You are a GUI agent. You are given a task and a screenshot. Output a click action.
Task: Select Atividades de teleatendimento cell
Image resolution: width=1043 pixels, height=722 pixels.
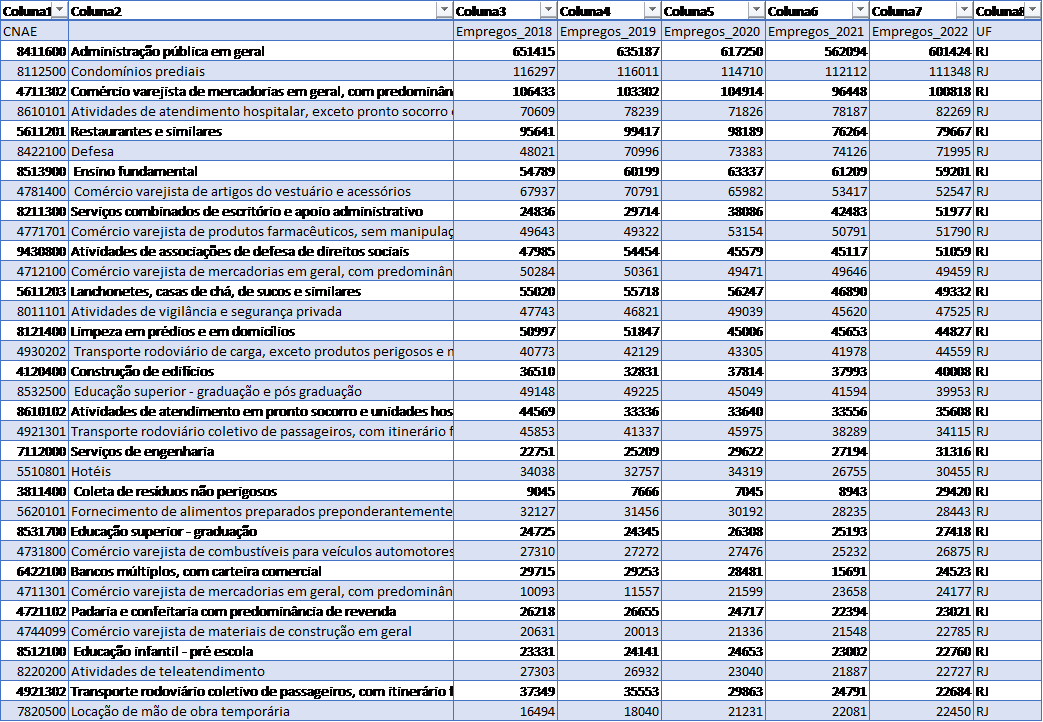click(260, 672)
